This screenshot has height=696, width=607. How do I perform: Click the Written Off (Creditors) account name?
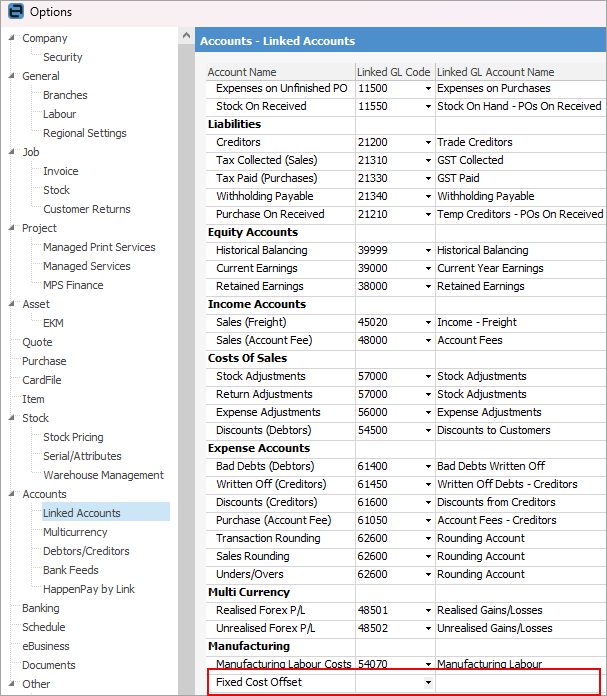(x=271, y=484)
